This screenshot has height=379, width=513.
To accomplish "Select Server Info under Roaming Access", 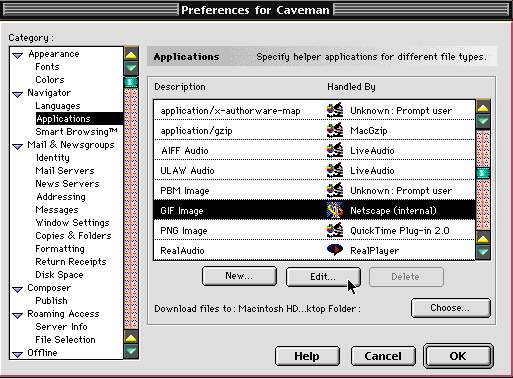I will 61,327.
